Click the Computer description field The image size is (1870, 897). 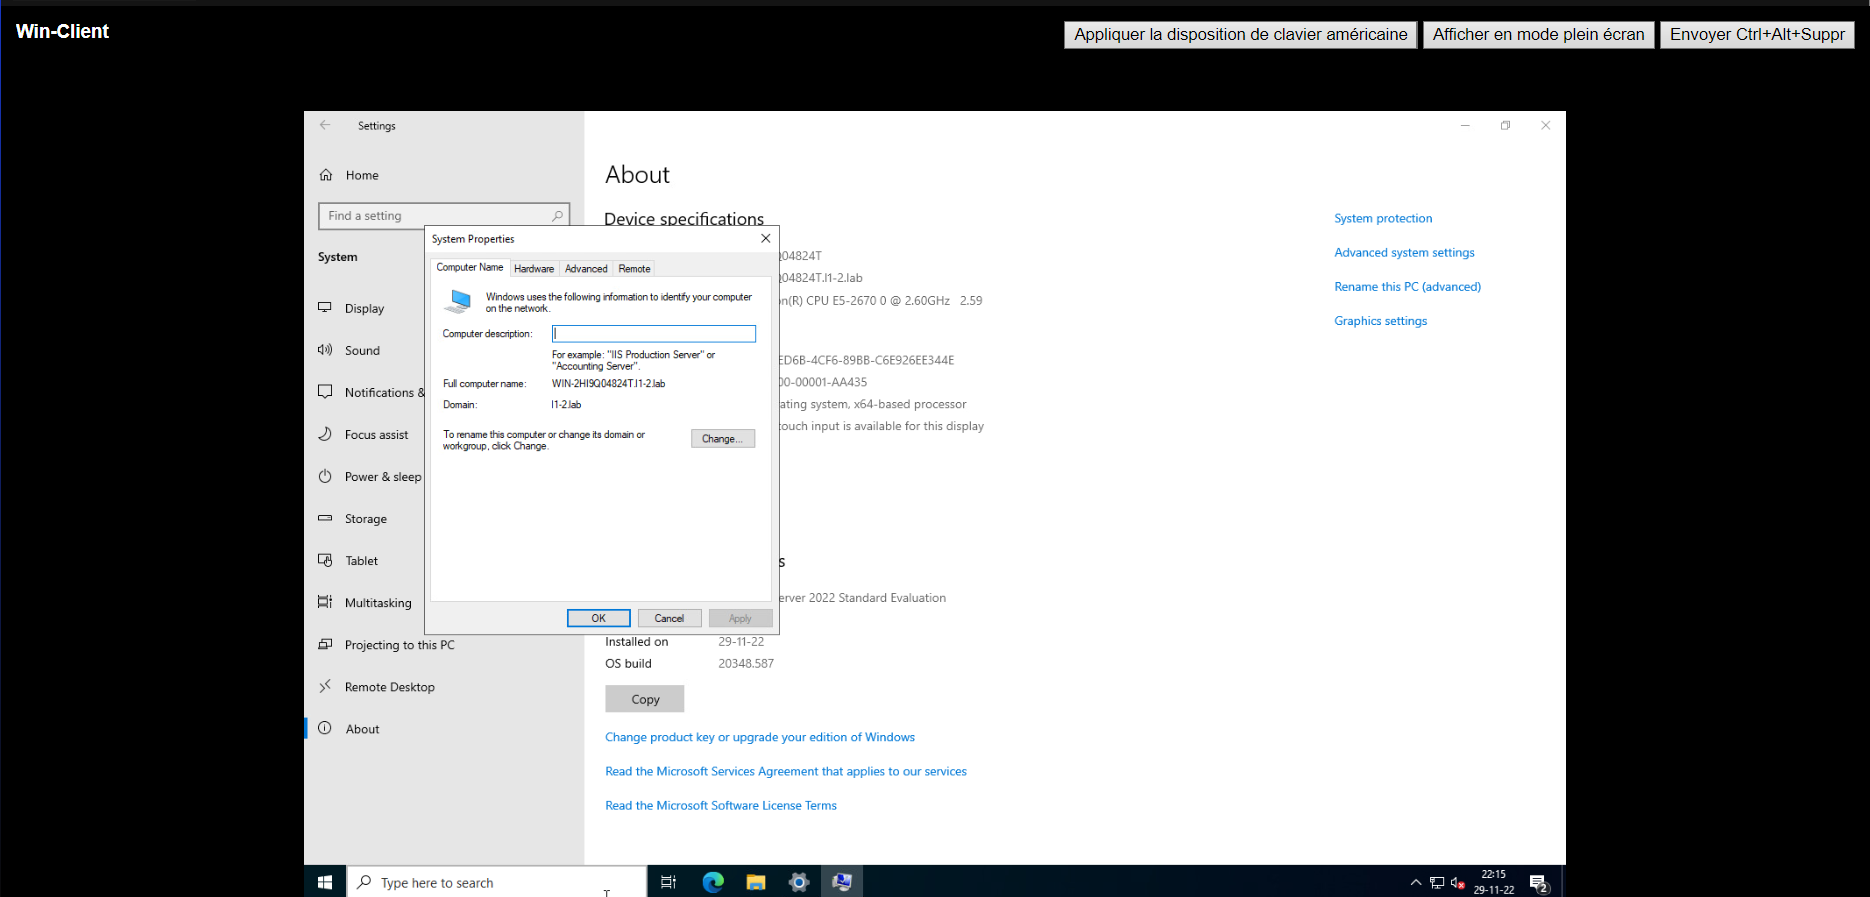[654, 334]
